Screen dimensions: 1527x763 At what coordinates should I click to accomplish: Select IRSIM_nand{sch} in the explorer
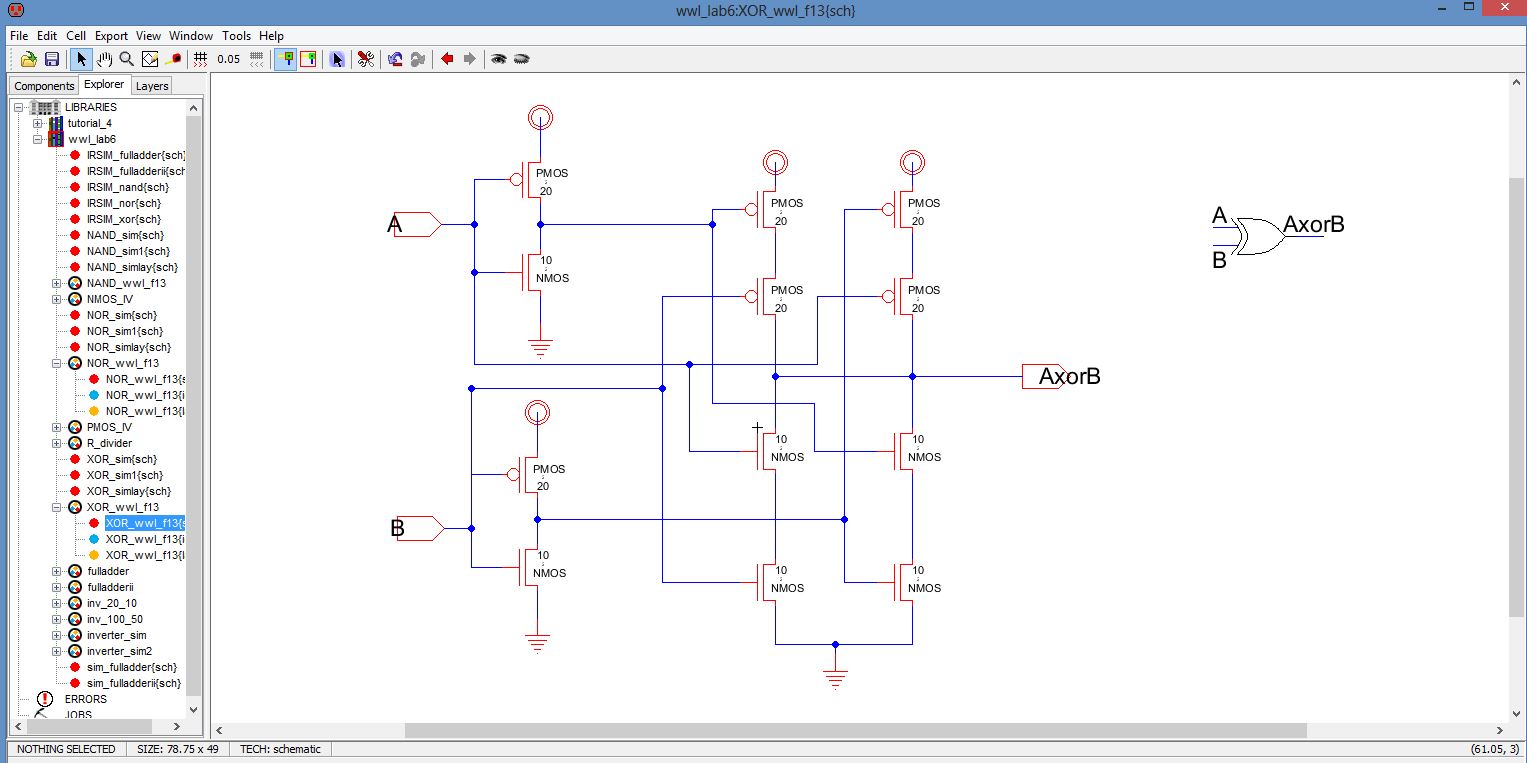(127, 187)
